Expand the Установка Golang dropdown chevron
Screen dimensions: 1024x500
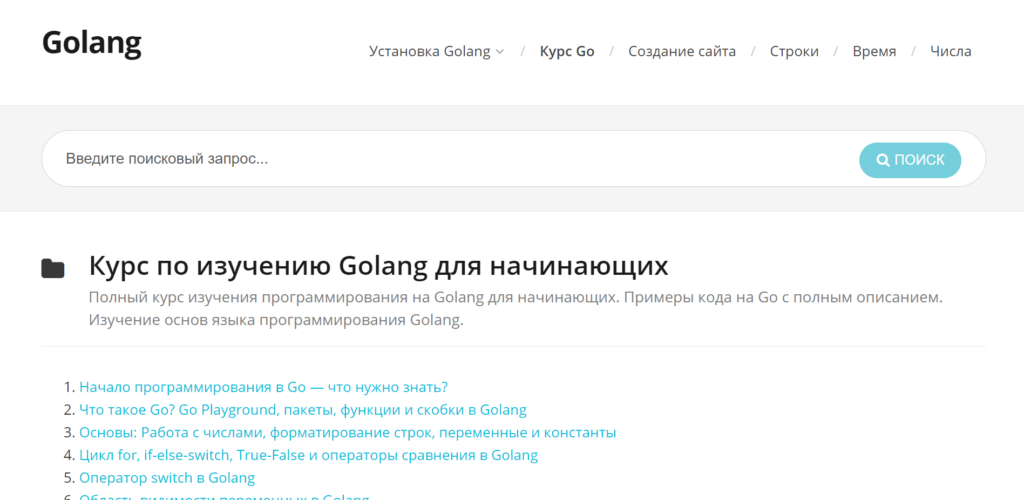(500, 52)
